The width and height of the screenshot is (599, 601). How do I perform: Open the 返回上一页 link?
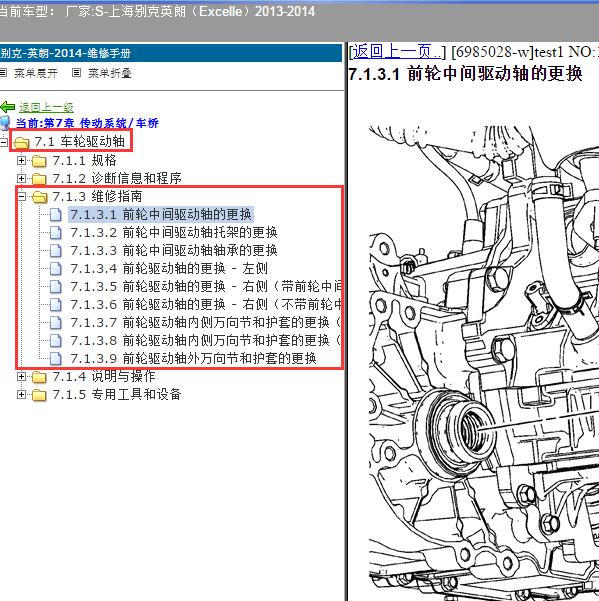click(397, 52)
